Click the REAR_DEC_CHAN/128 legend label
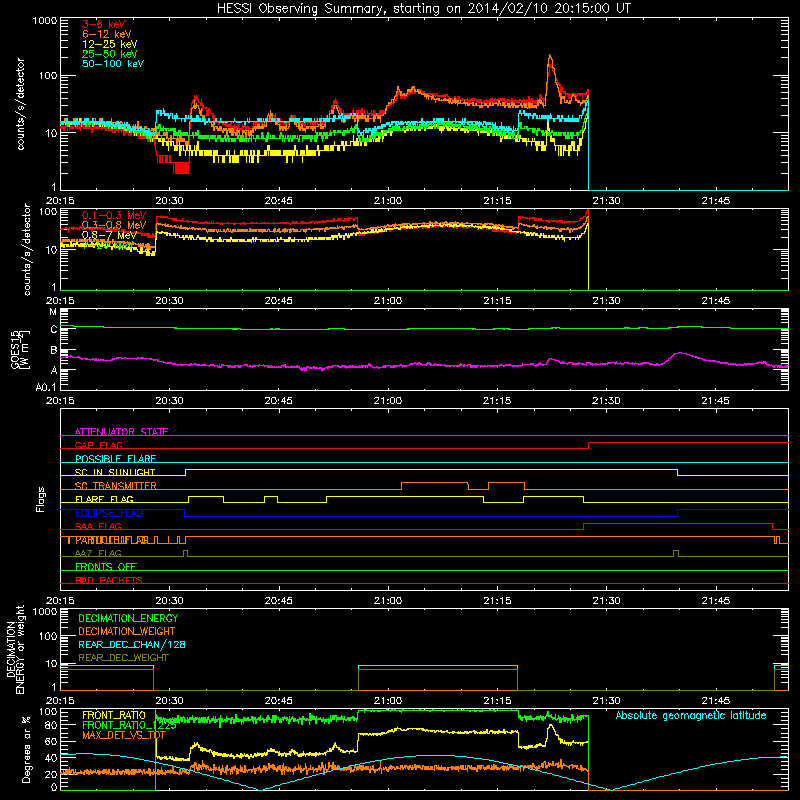Screen dimensions: 800x800 click(x=132, y=644)
